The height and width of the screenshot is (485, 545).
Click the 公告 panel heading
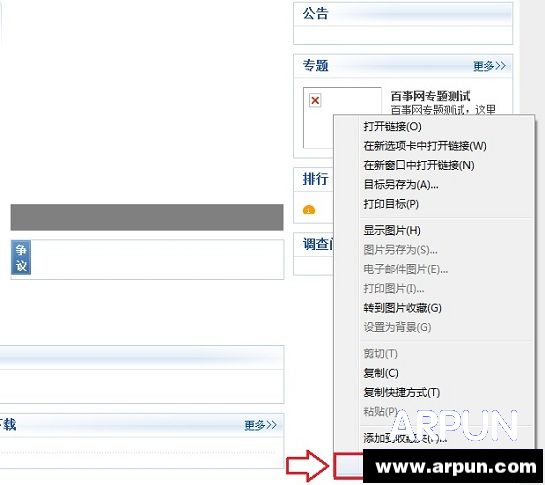point(316,14)
